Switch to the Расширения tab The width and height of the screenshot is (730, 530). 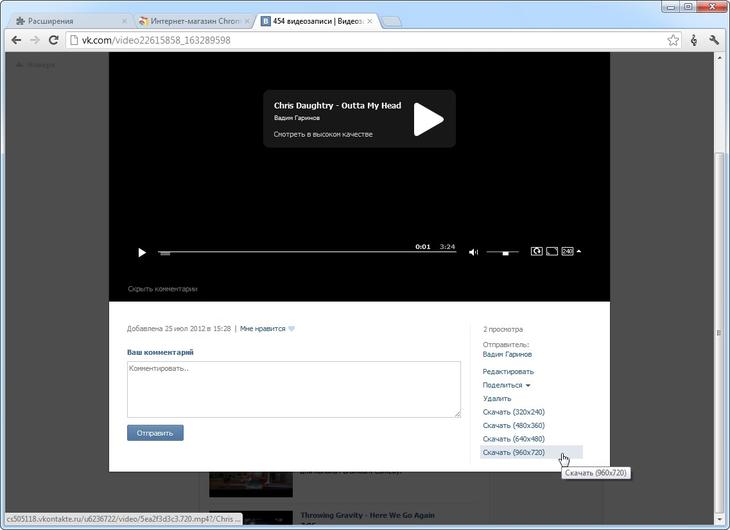tap(70, 21)
